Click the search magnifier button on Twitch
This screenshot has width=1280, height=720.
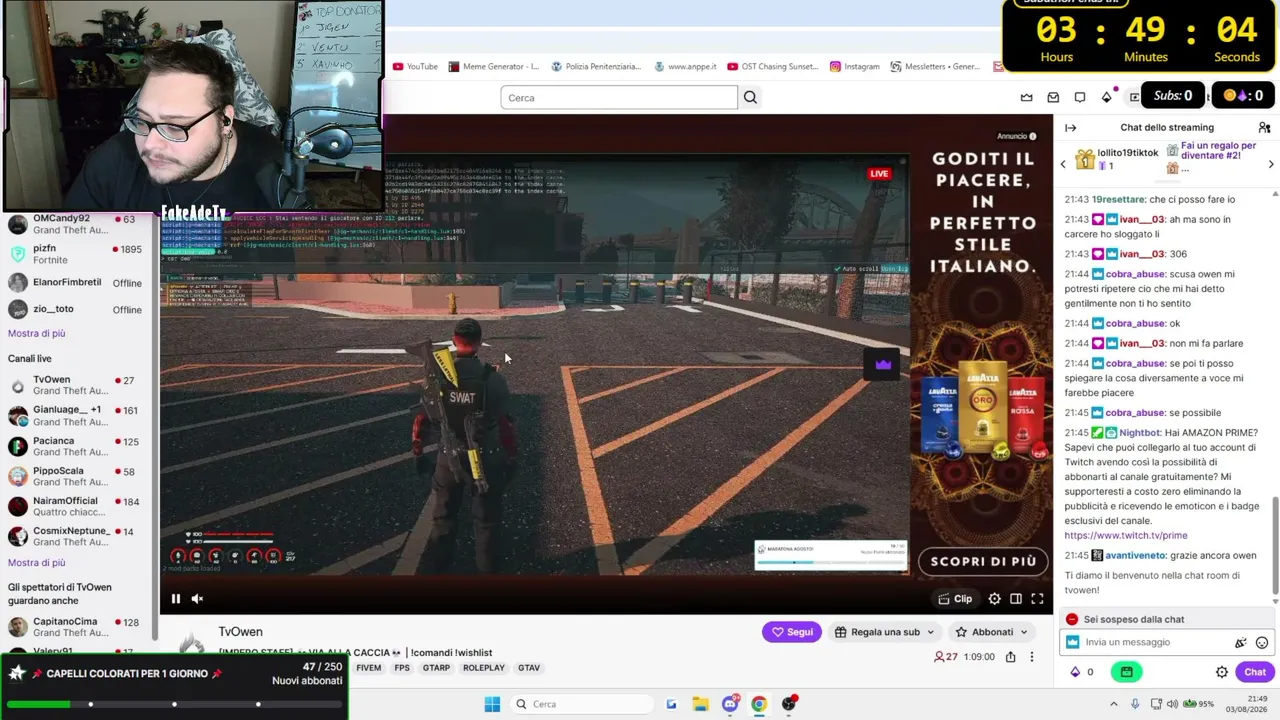[750, 97]
